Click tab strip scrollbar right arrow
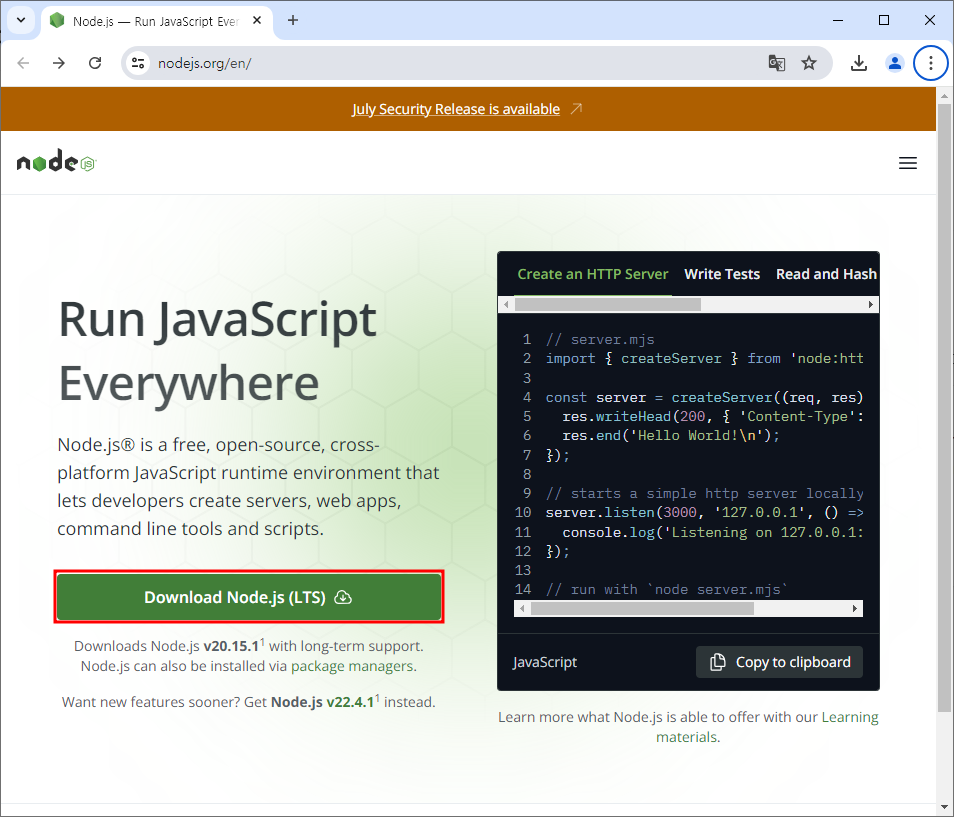This screenshot has height=817, width=954. point(871,304)
